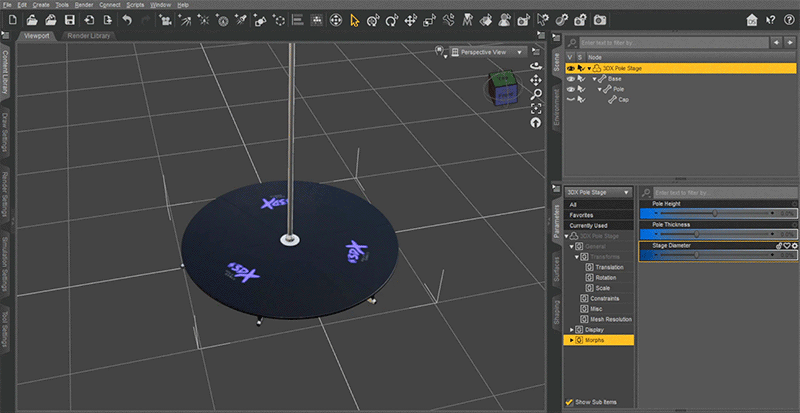
Task: Click the Stage Diameter settings gear icon
Action: tap(794, 246)
